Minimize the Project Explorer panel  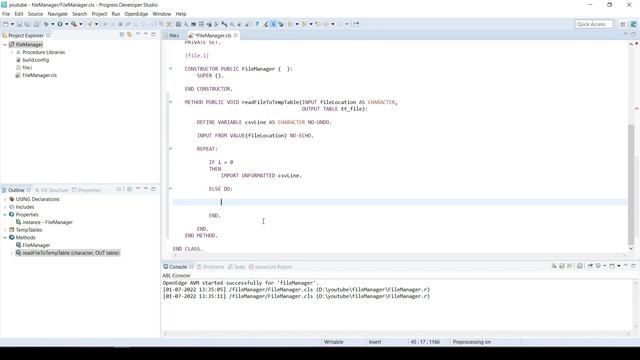tap(146, 35)
